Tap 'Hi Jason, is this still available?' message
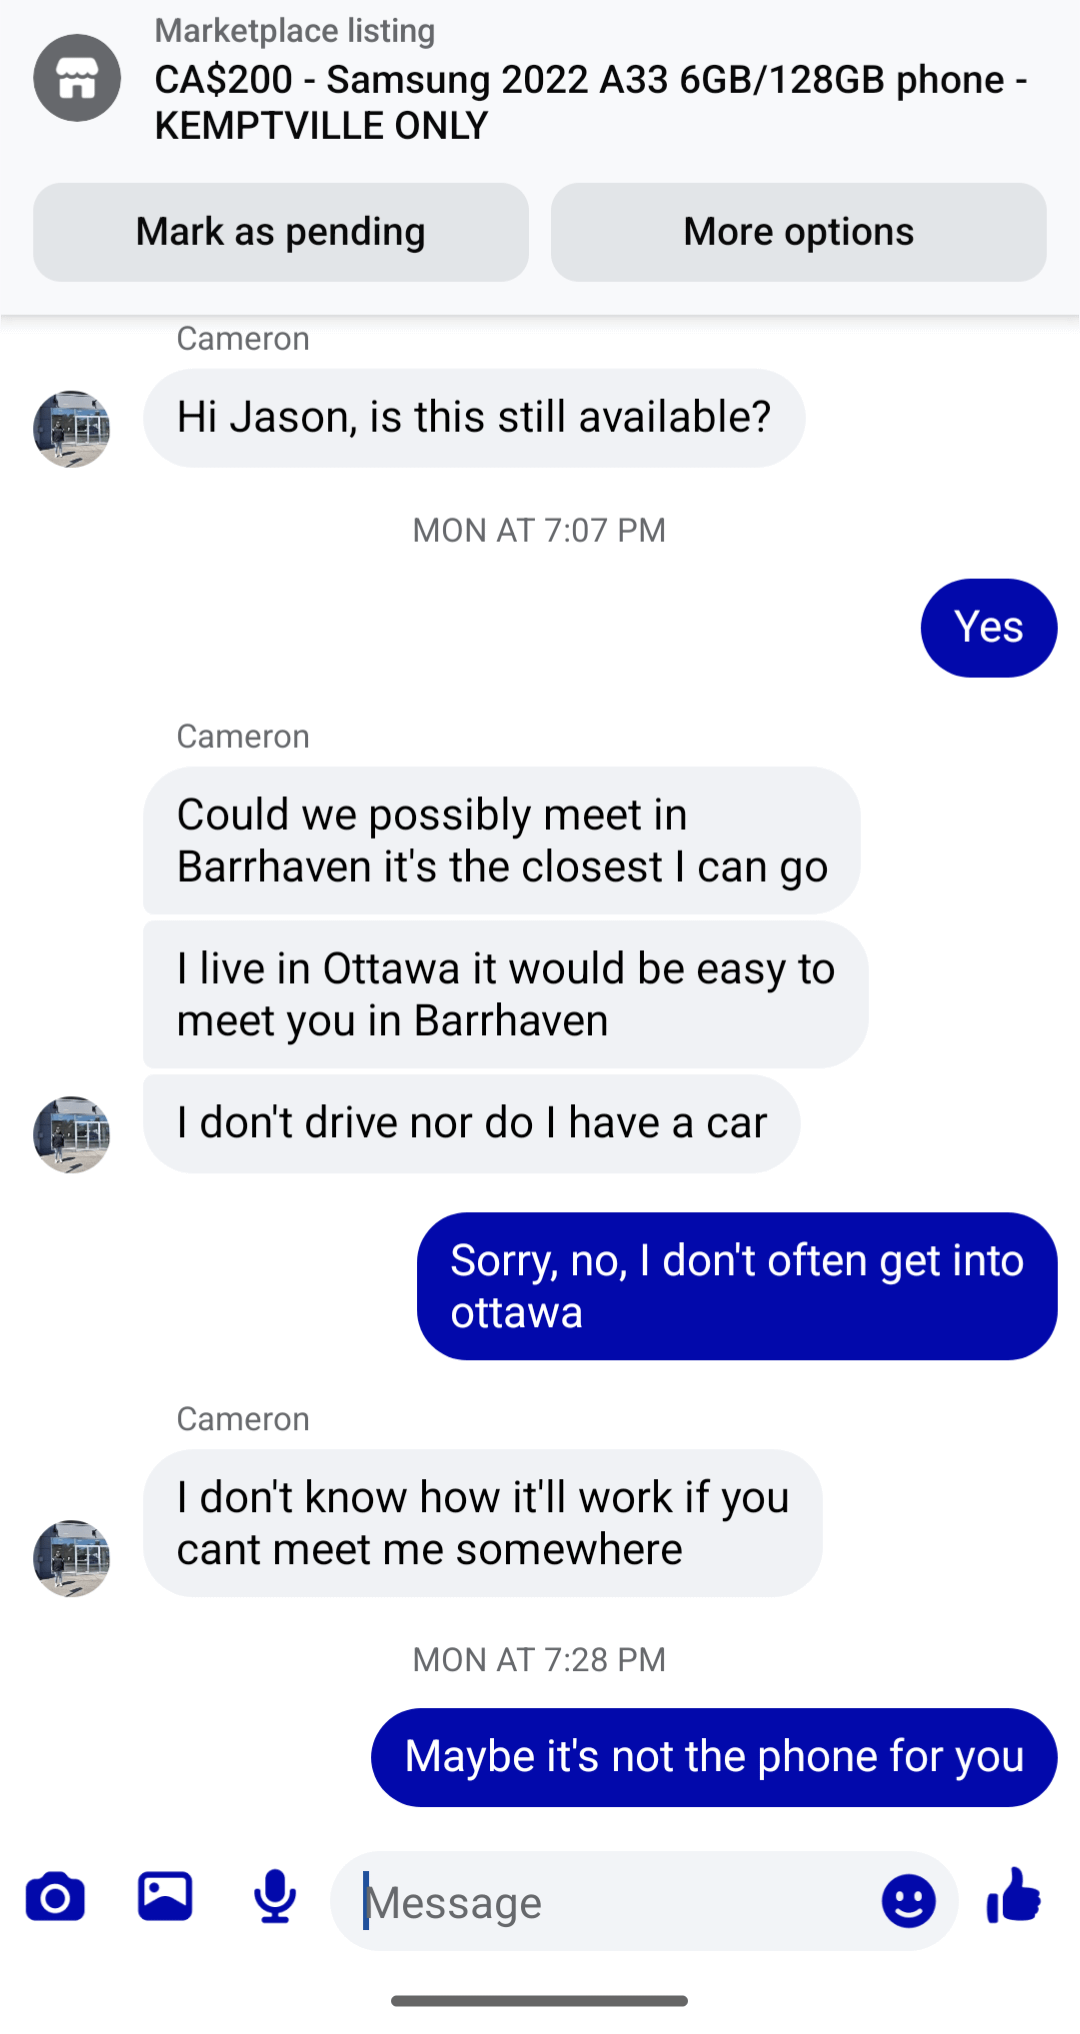1080x2034 pixels. click(474, 418)
